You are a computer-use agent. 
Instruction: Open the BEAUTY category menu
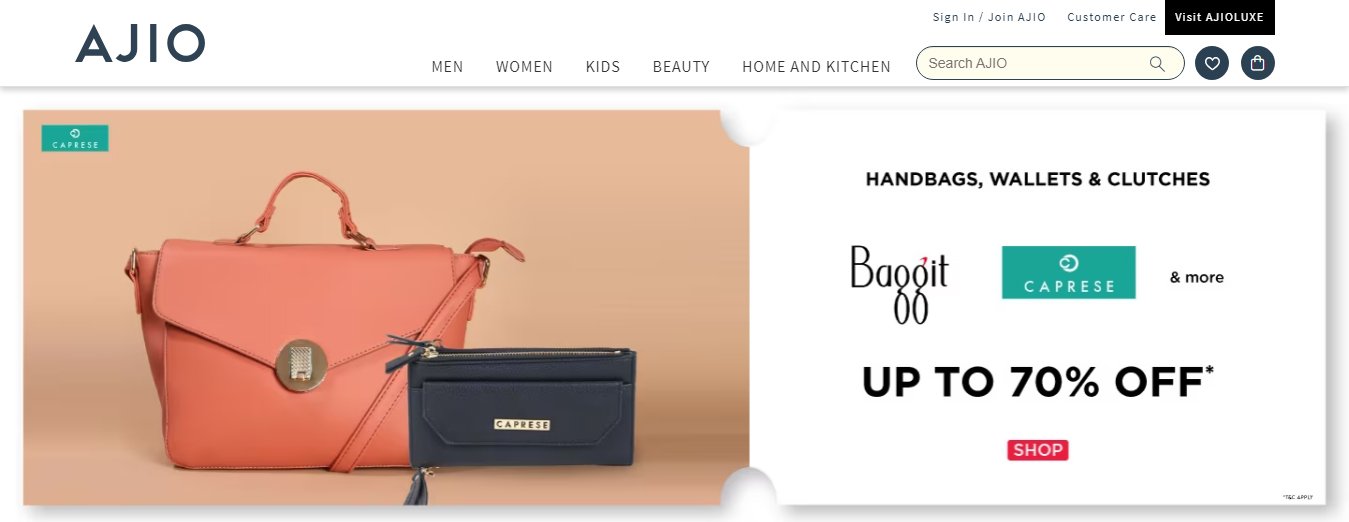click(x=681, y=67)
